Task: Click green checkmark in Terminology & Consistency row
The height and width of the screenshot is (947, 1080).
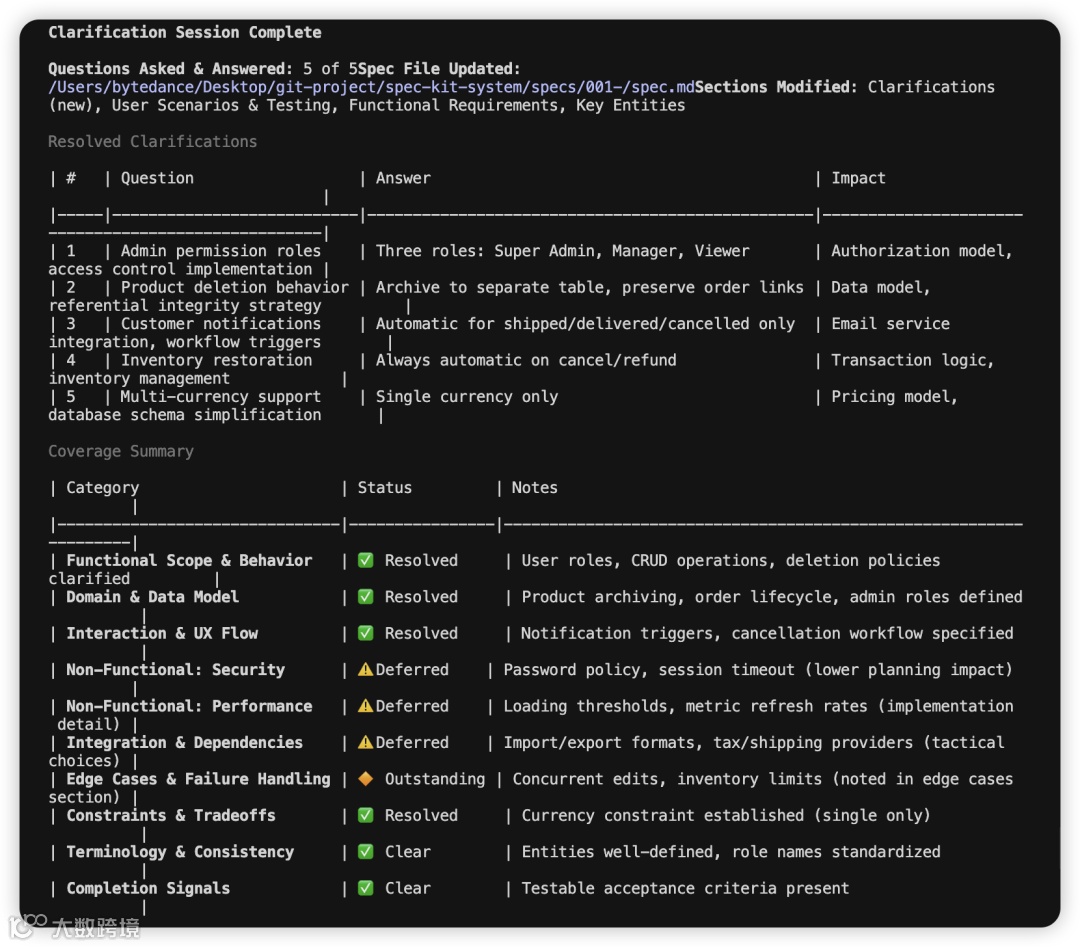Action: coord(366,852)
